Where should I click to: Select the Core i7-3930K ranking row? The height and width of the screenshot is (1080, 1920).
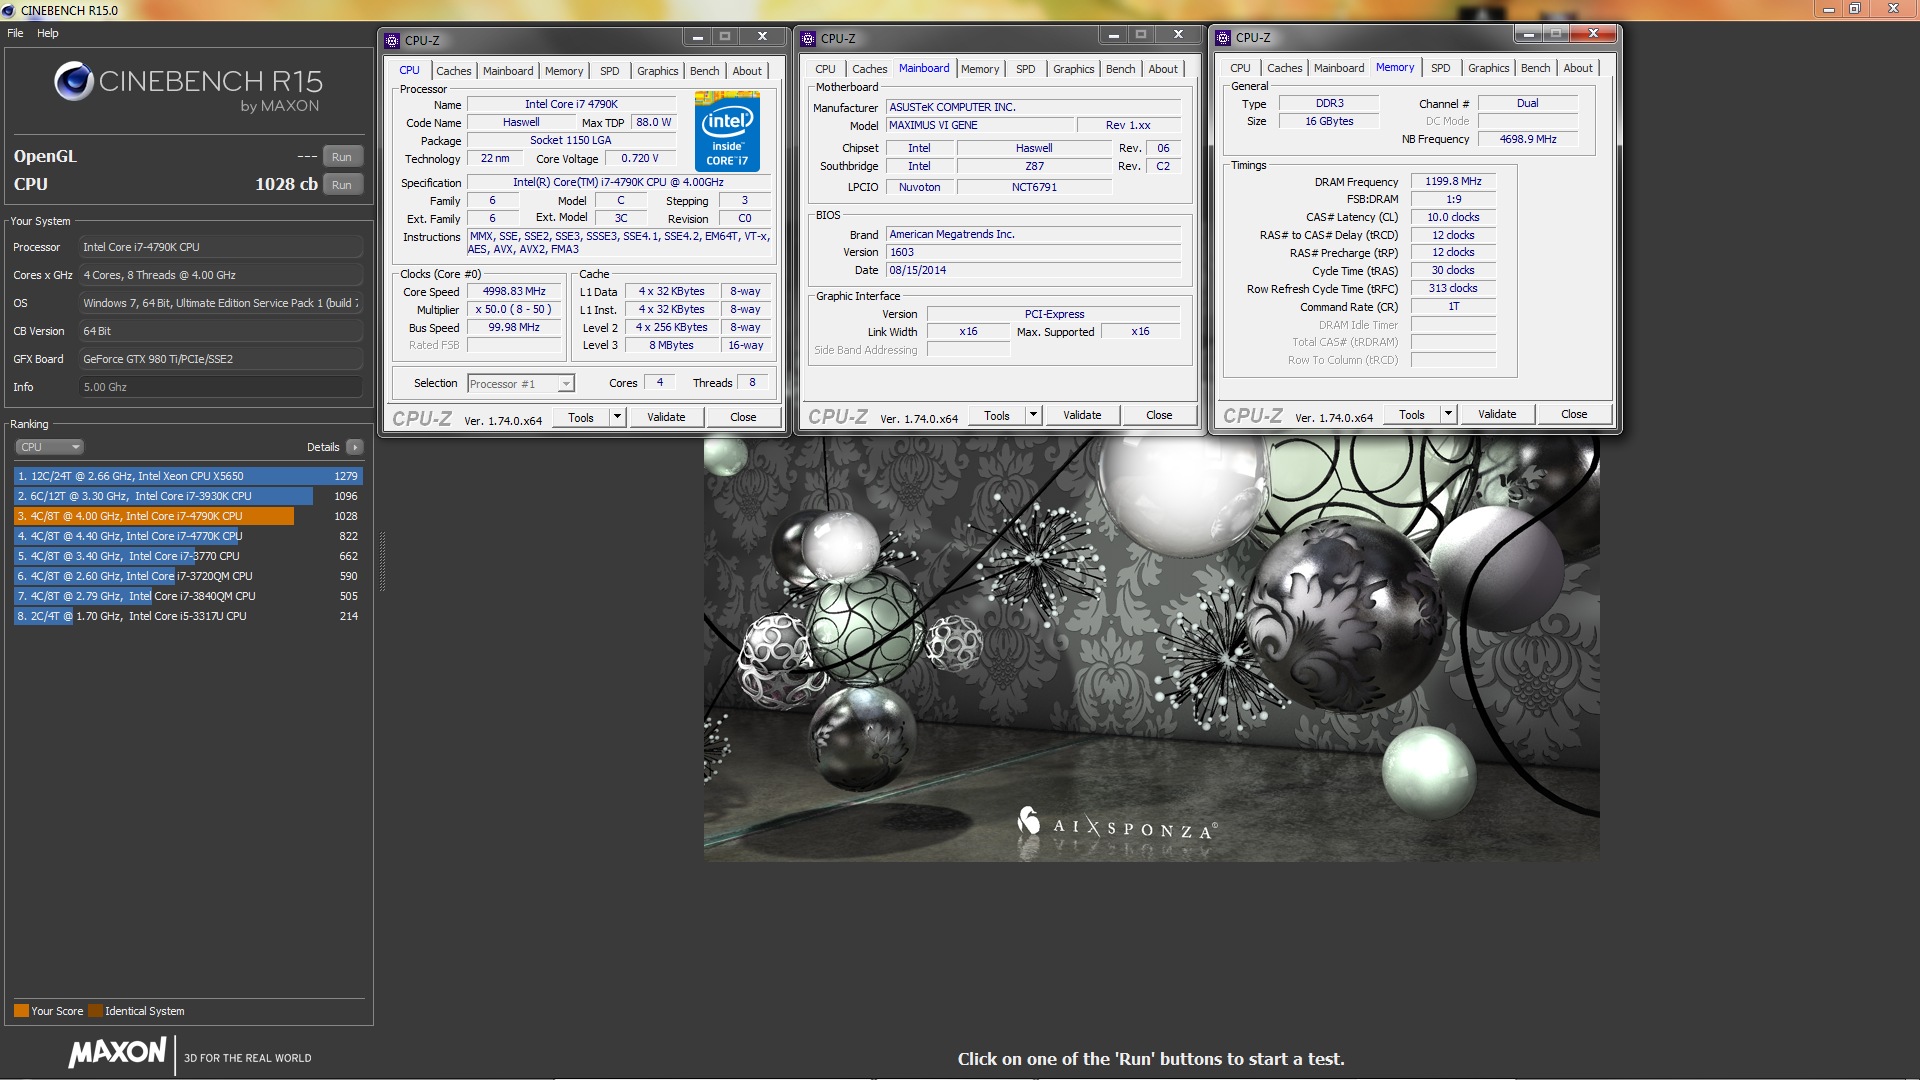coord(188,496)
